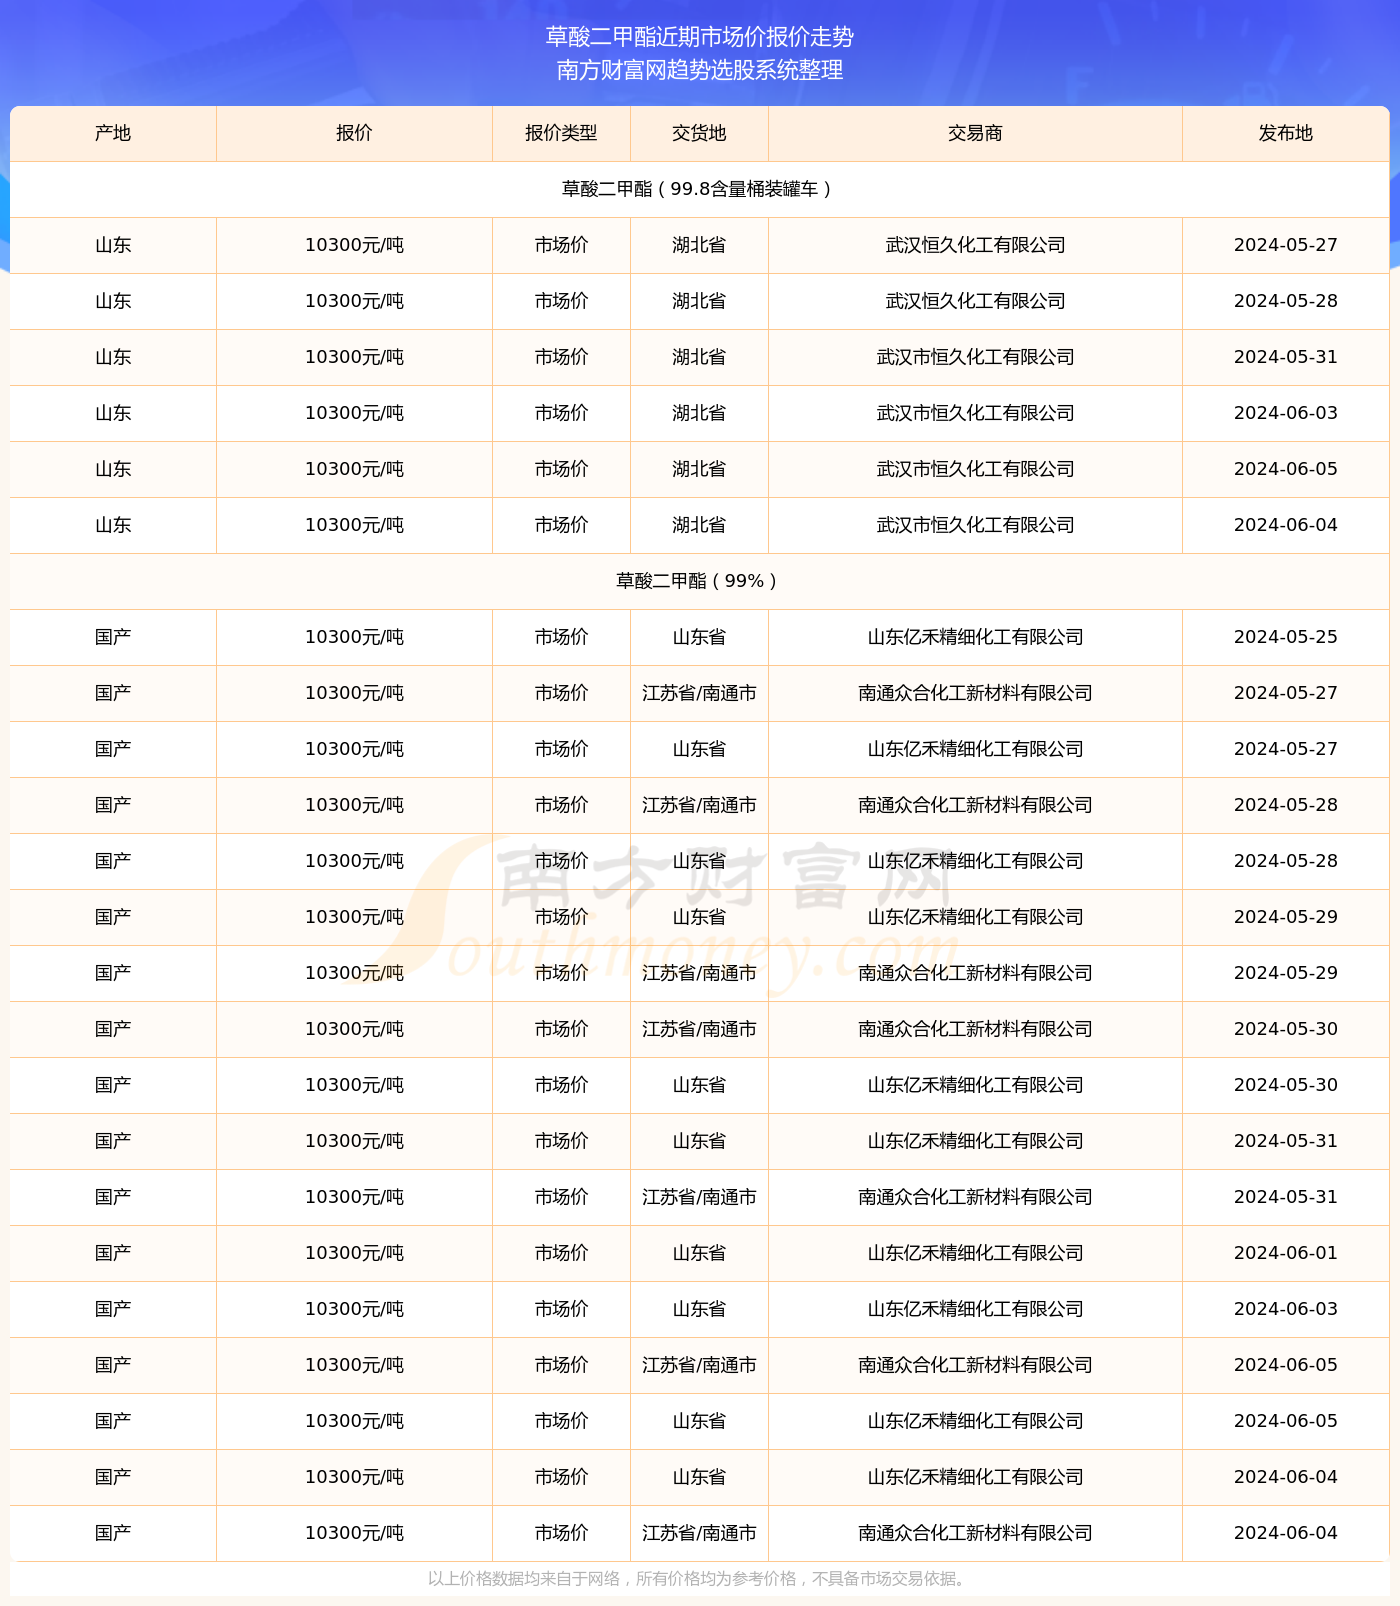Select 山东亿禾精细化工有限公司 in the 2024-06-04 row

(x=975, y=1477)
